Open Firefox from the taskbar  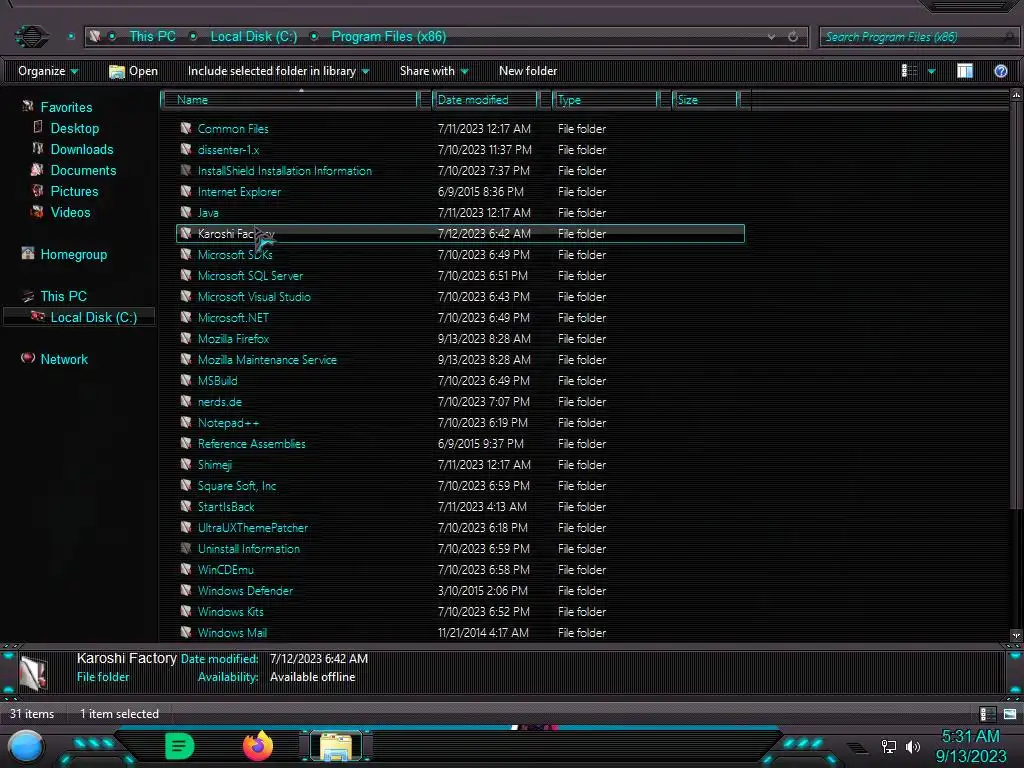click(258, 746)
